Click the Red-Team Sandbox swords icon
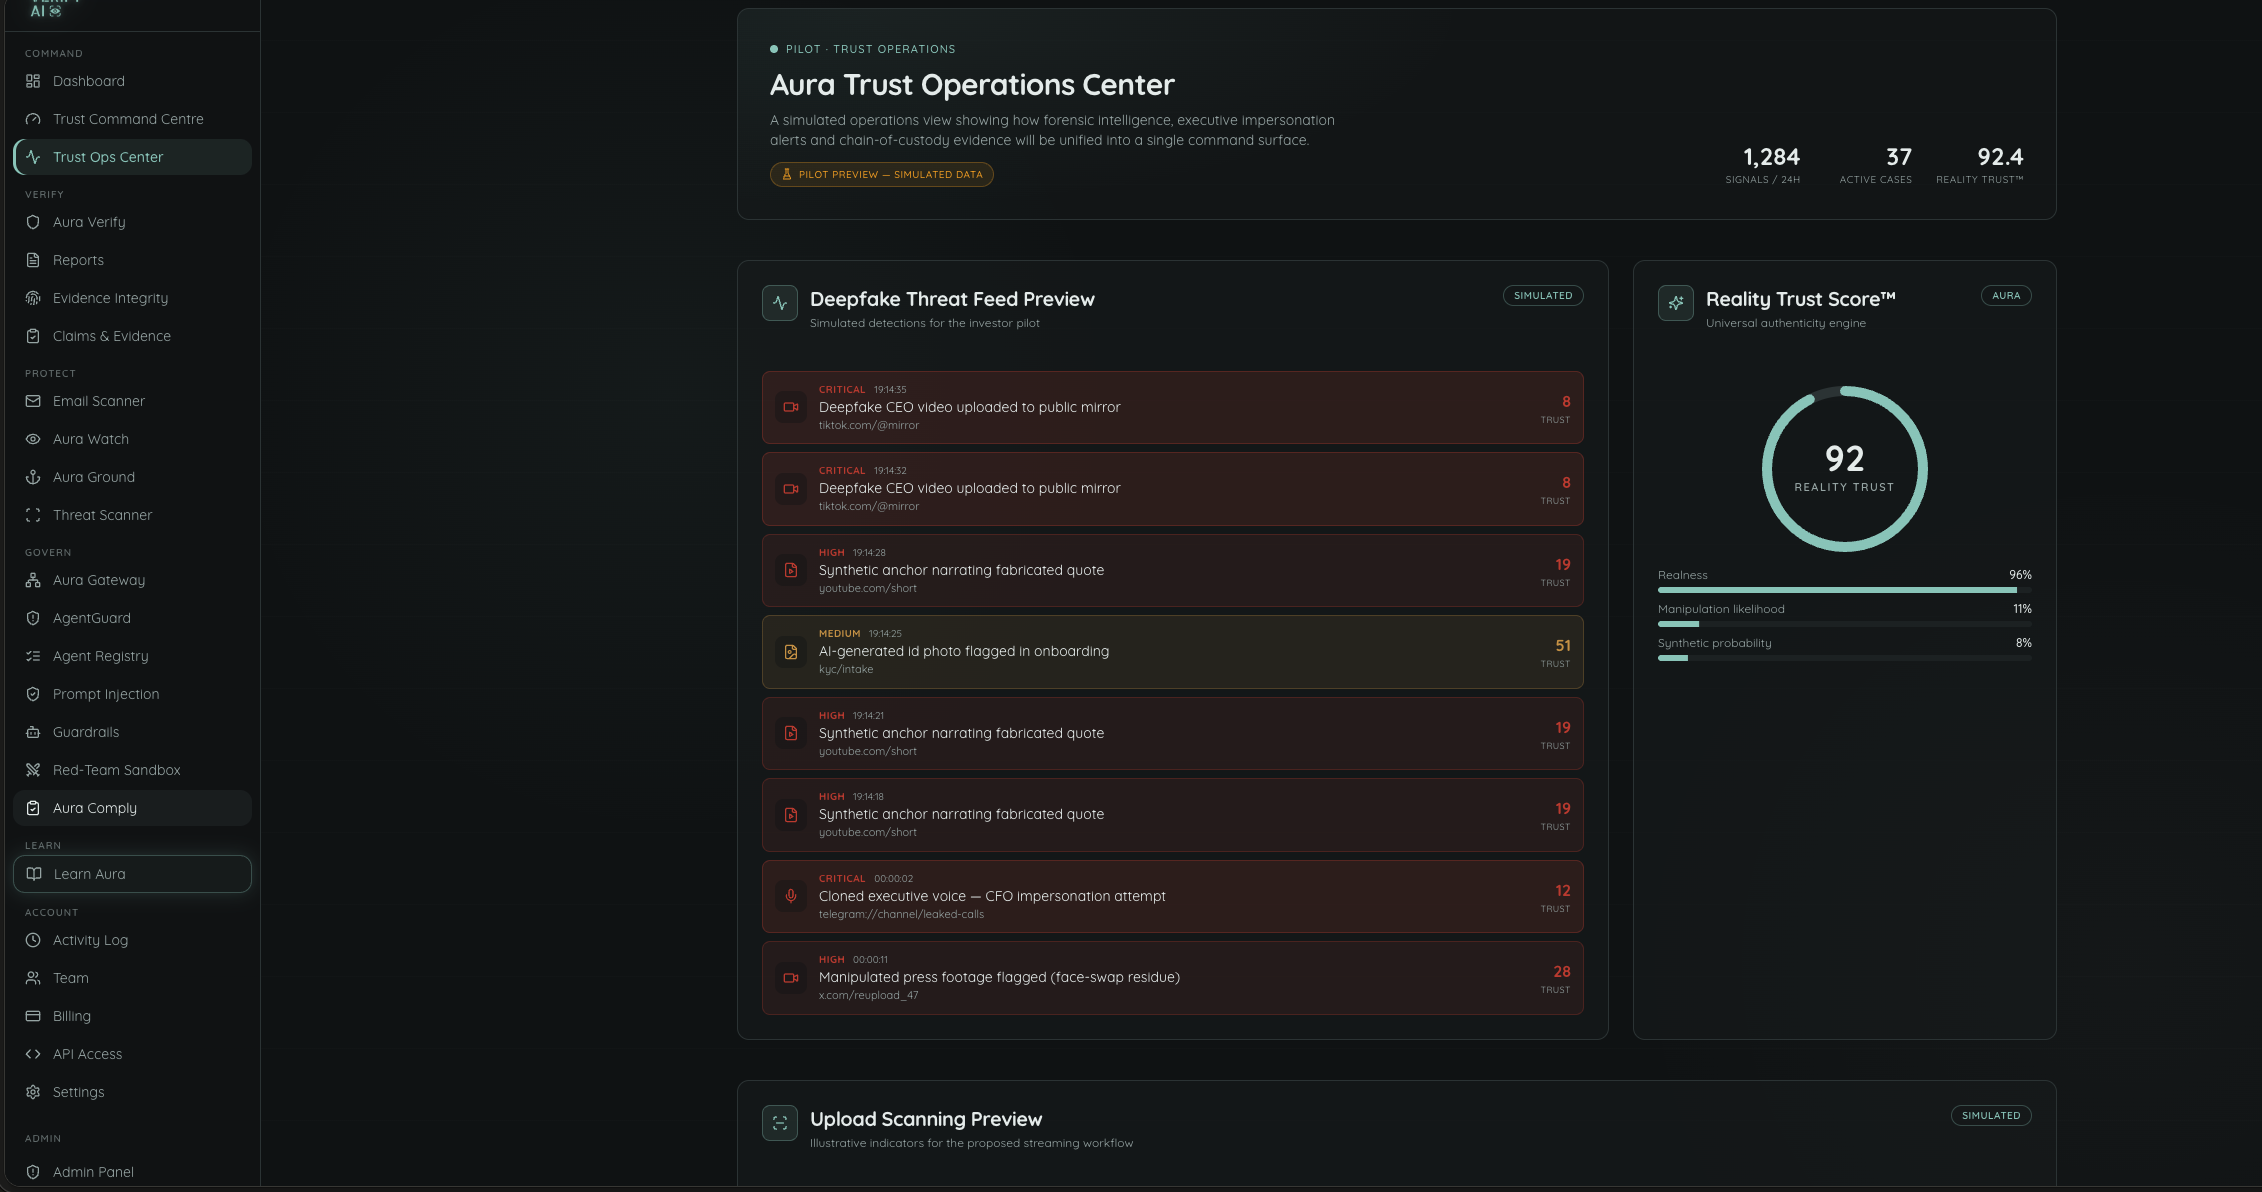Screen dimensions: 2262x1192 33,770
